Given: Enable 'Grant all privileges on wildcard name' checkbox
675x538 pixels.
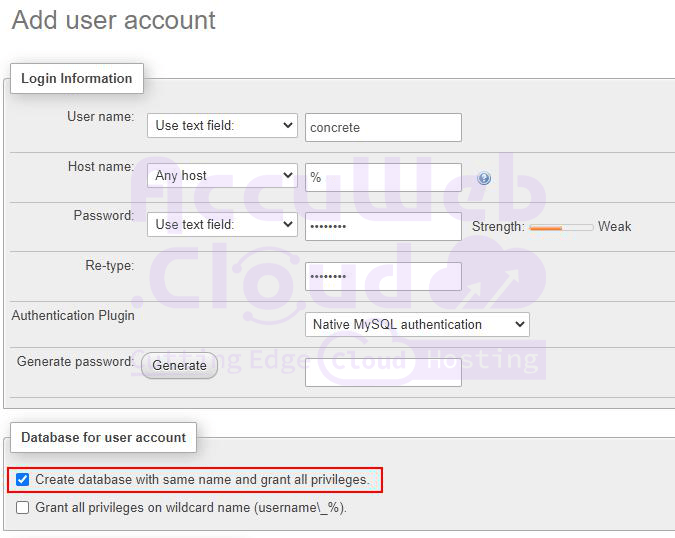Looking at the screenshot, I should (x=23, y=508).
